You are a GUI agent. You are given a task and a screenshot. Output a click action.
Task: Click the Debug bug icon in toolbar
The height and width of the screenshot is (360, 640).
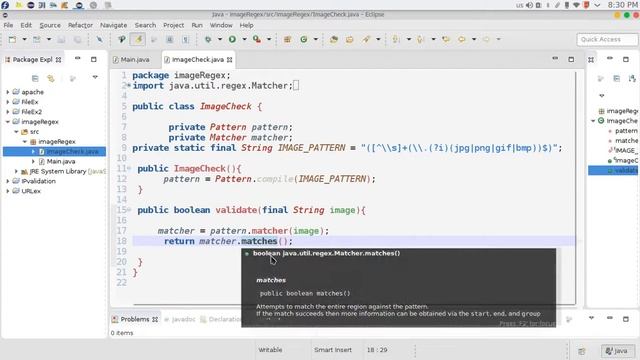point(208,40)
